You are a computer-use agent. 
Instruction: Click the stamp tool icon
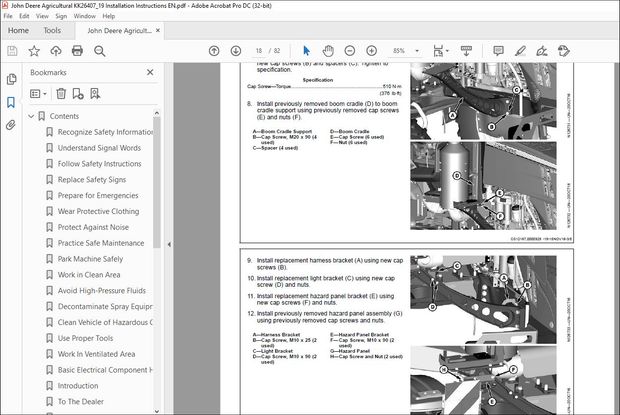pos(563,51)
